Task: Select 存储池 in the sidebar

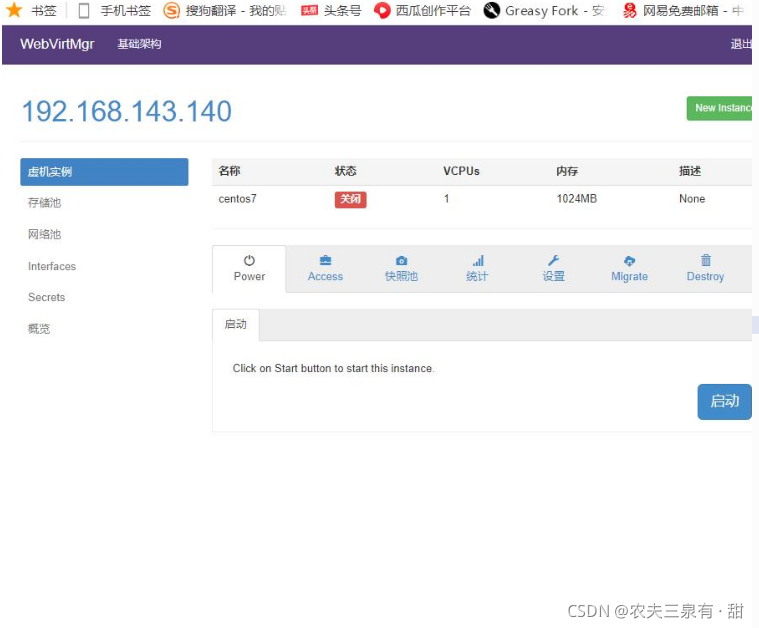Action: (x=45, y=203)
